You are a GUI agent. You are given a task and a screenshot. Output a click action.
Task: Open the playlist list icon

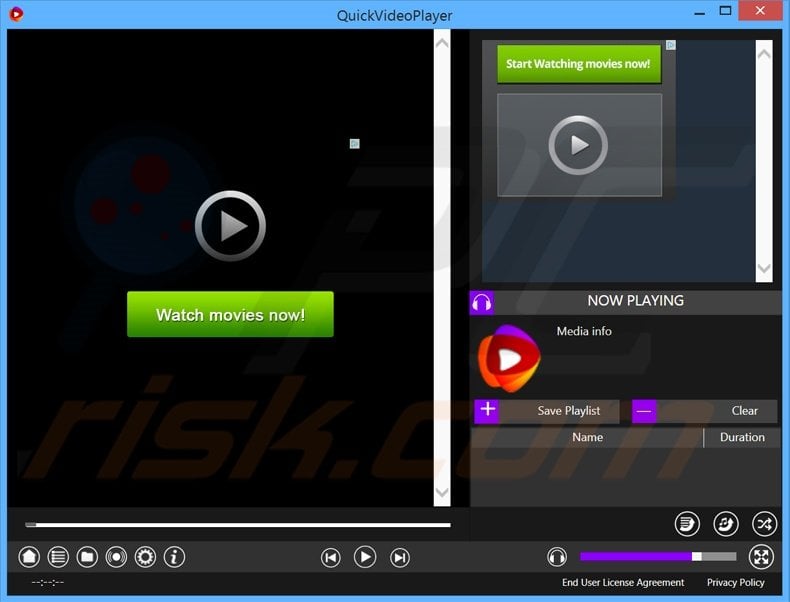click(x=58, y=557)
